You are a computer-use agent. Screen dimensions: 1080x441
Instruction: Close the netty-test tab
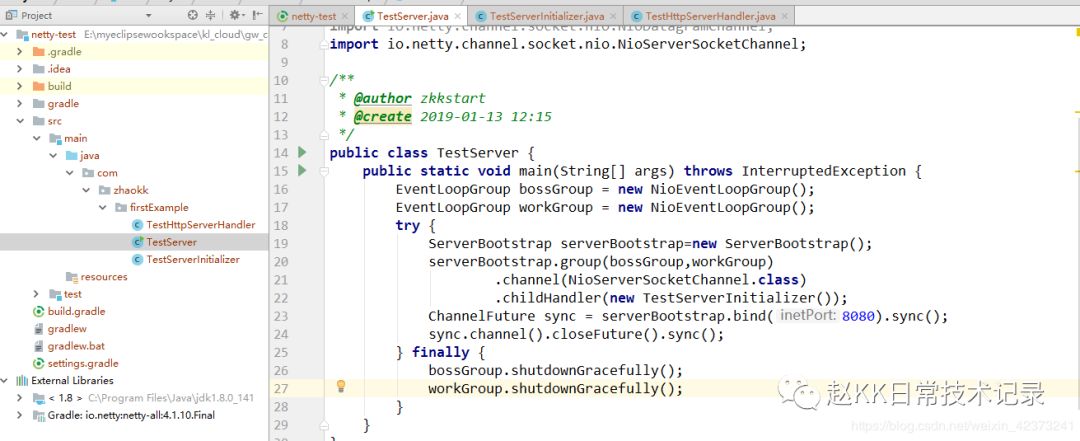[345, 16]
